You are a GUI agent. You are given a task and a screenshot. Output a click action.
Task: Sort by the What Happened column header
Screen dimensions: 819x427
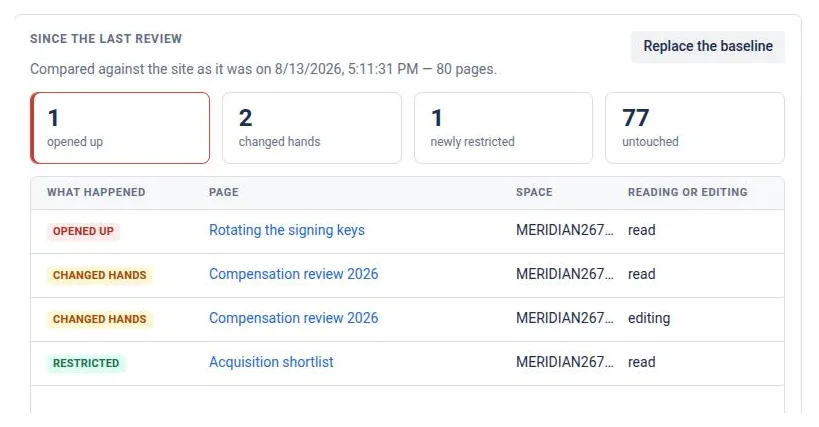point(96,192)
